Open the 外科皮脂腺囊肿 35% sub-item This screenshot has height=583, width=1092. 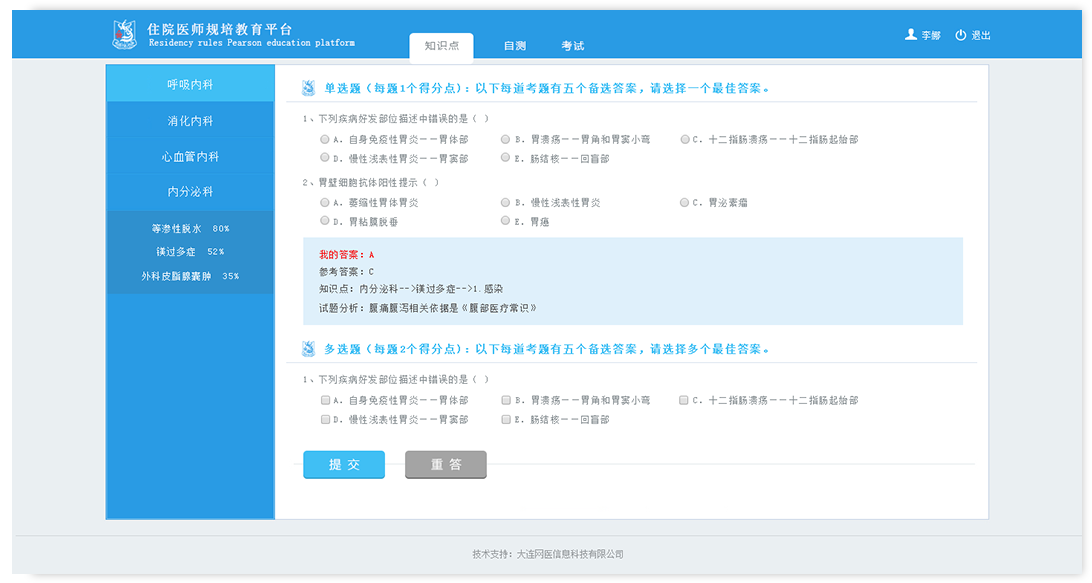click(190, 276)
